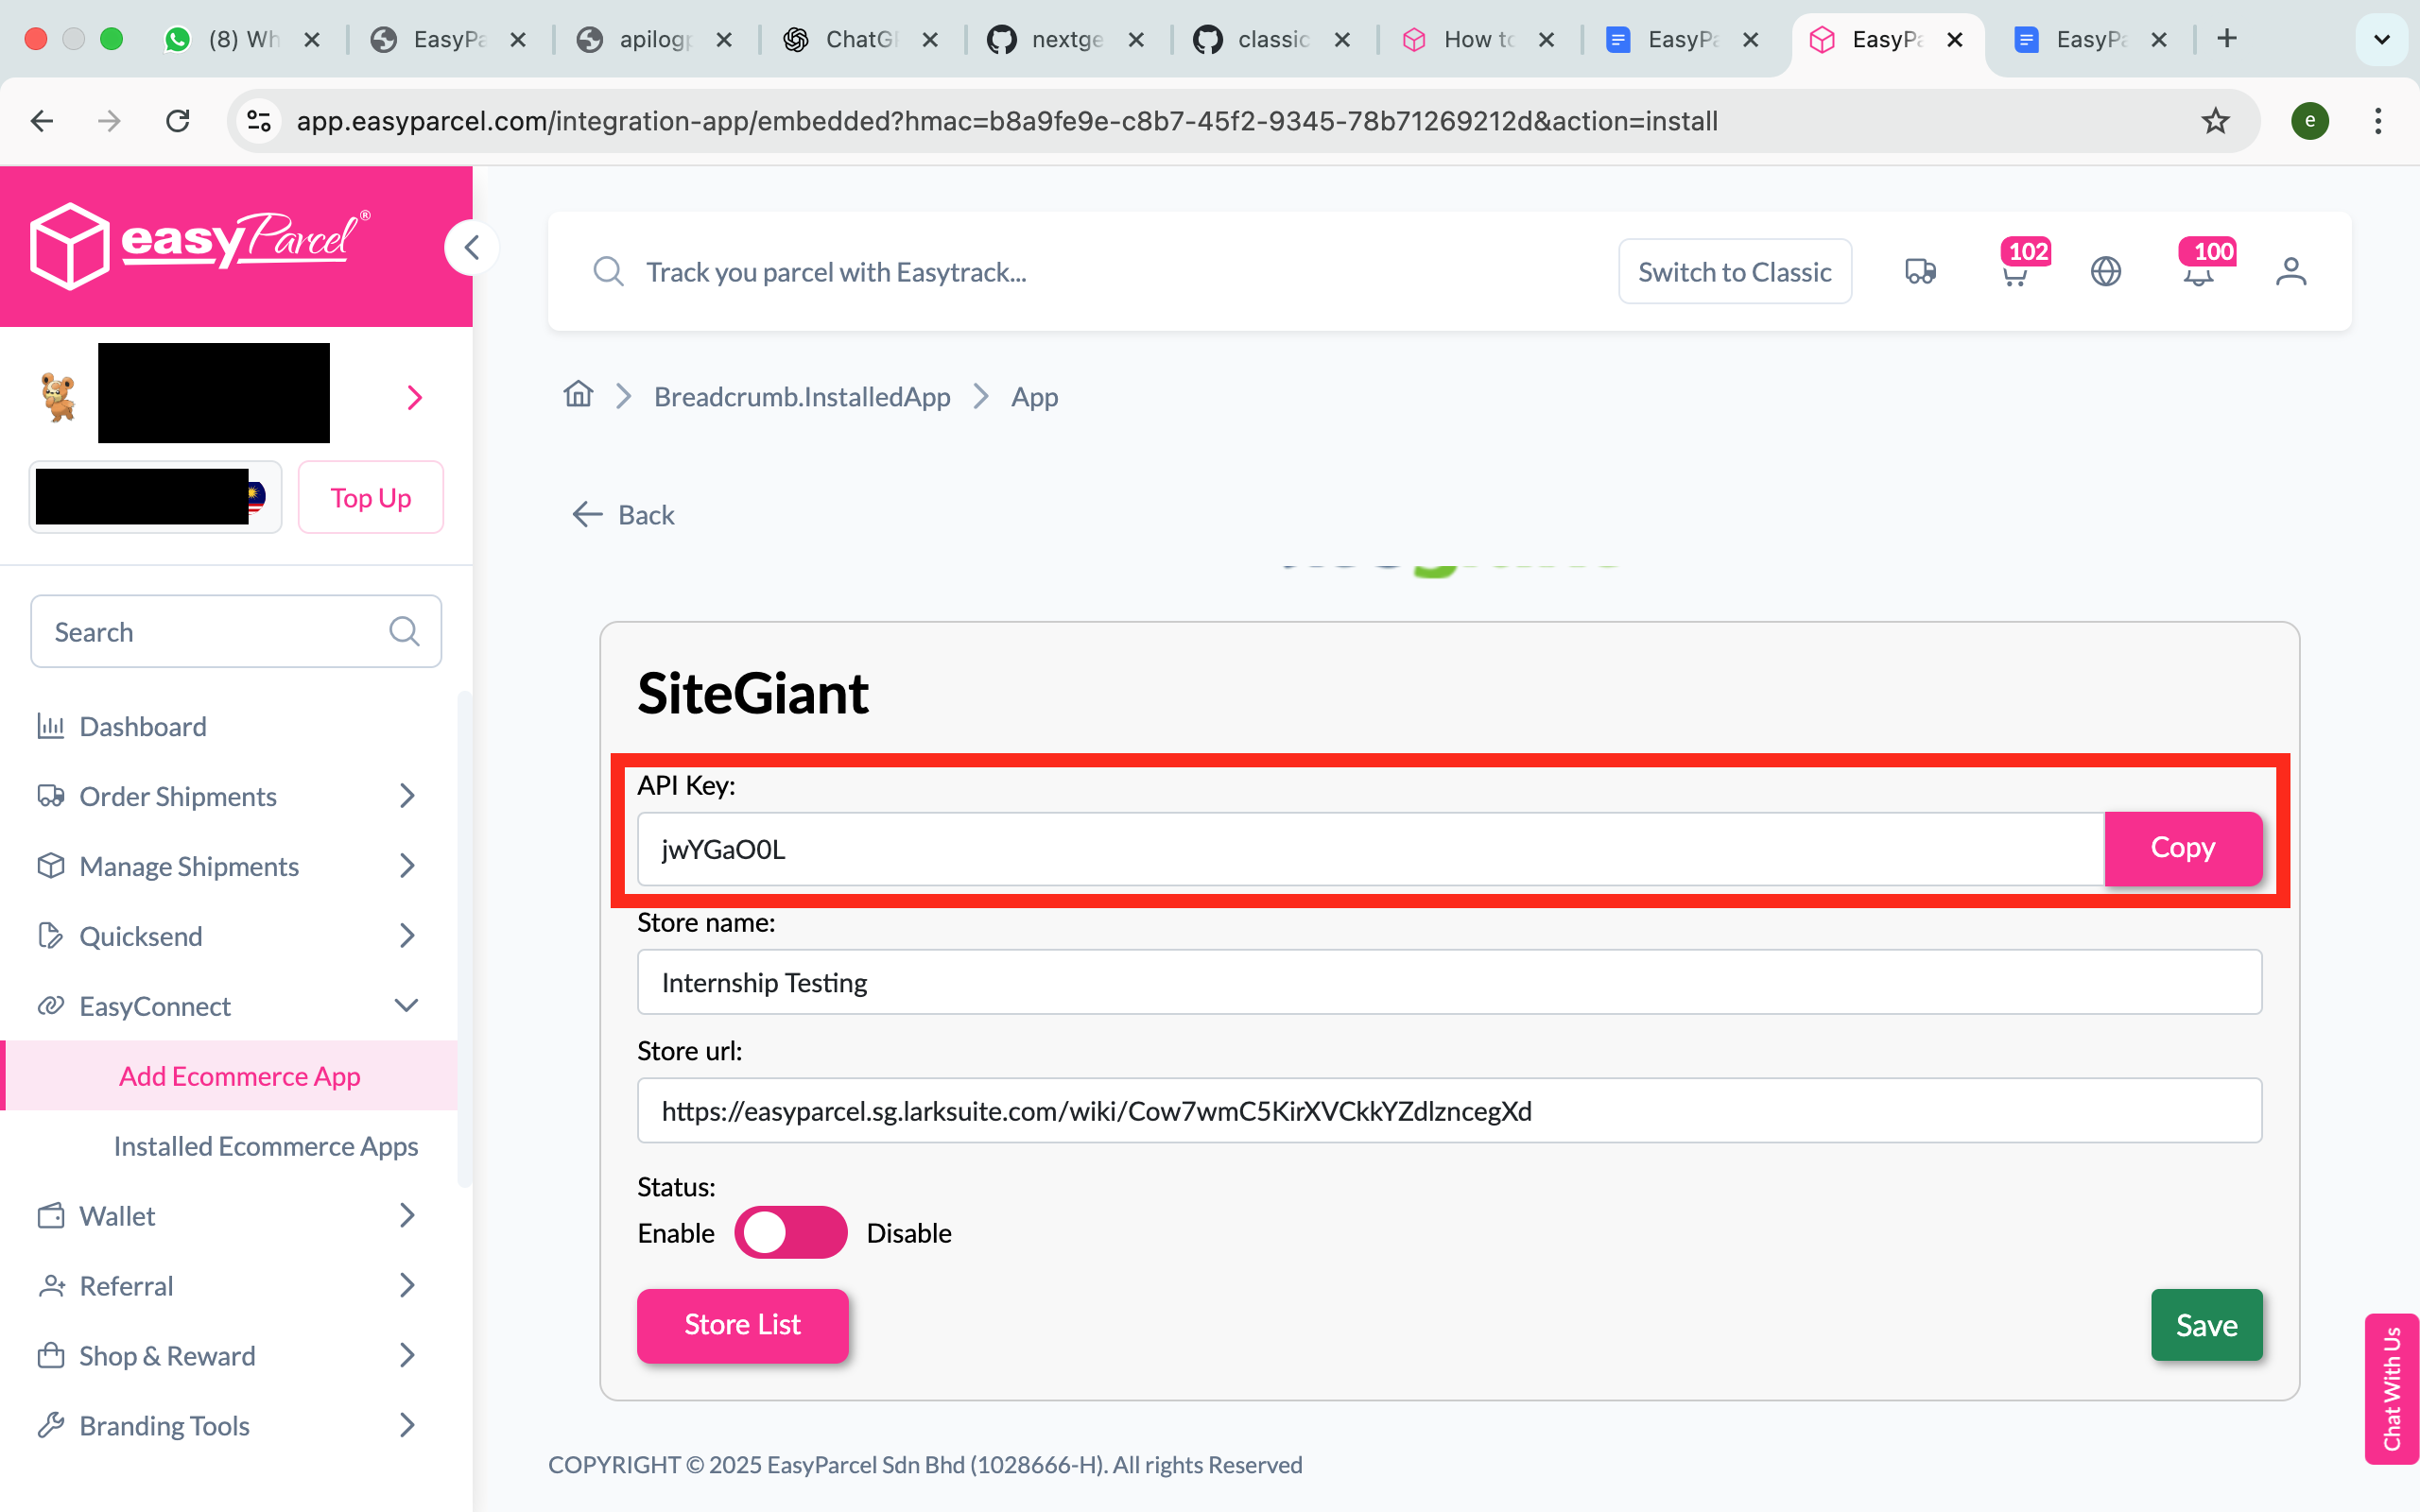Viewport: 2420px width, 1512px height.
Task: Open the shopping cart with 102 badge
Action: pos(2015,271)
